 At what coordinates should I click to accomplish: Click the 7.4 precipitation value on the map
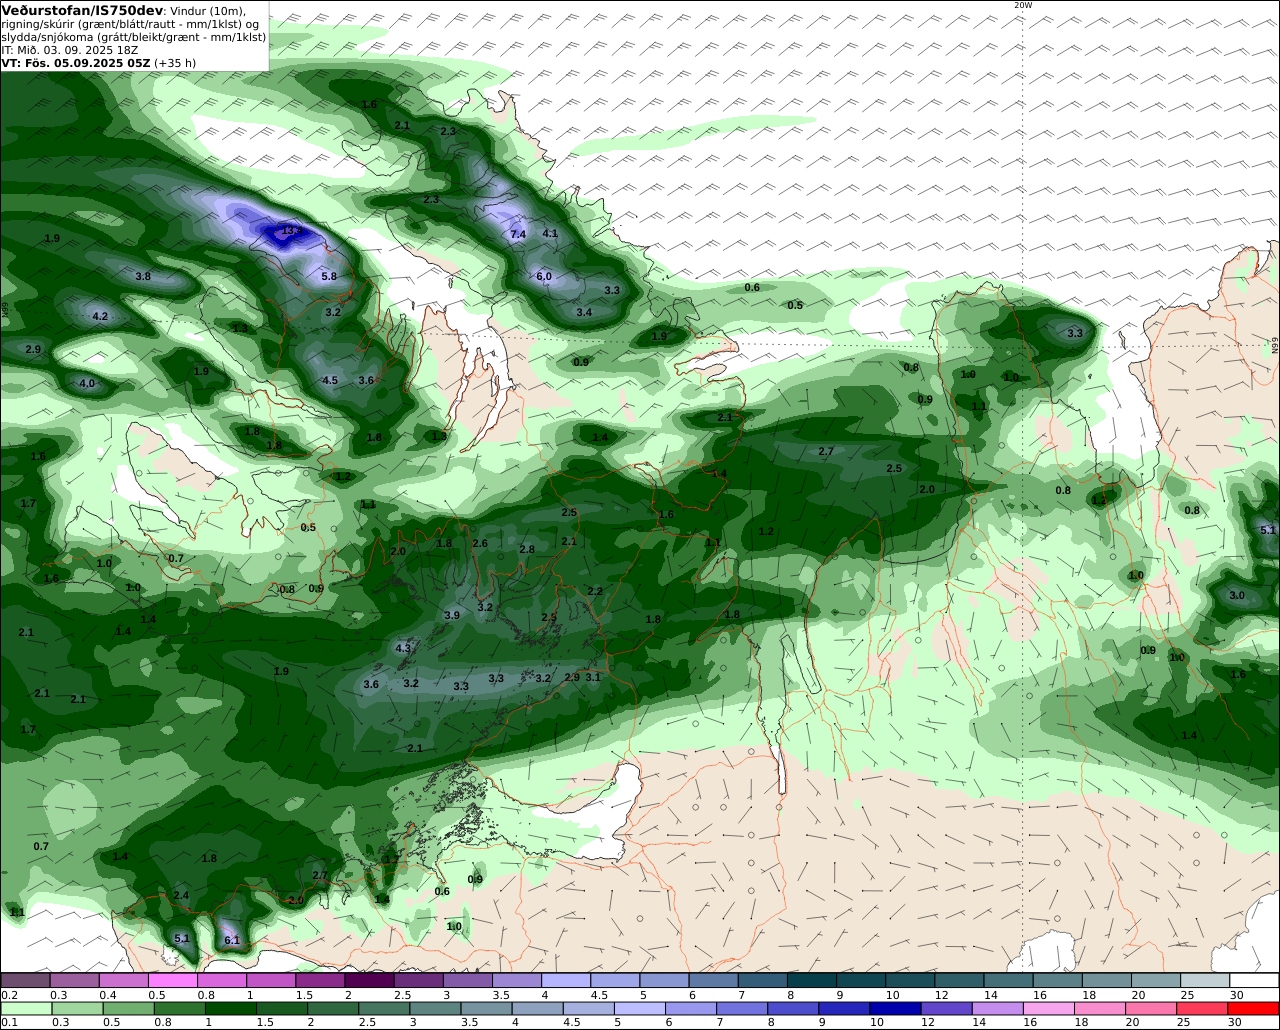point(518,234)
